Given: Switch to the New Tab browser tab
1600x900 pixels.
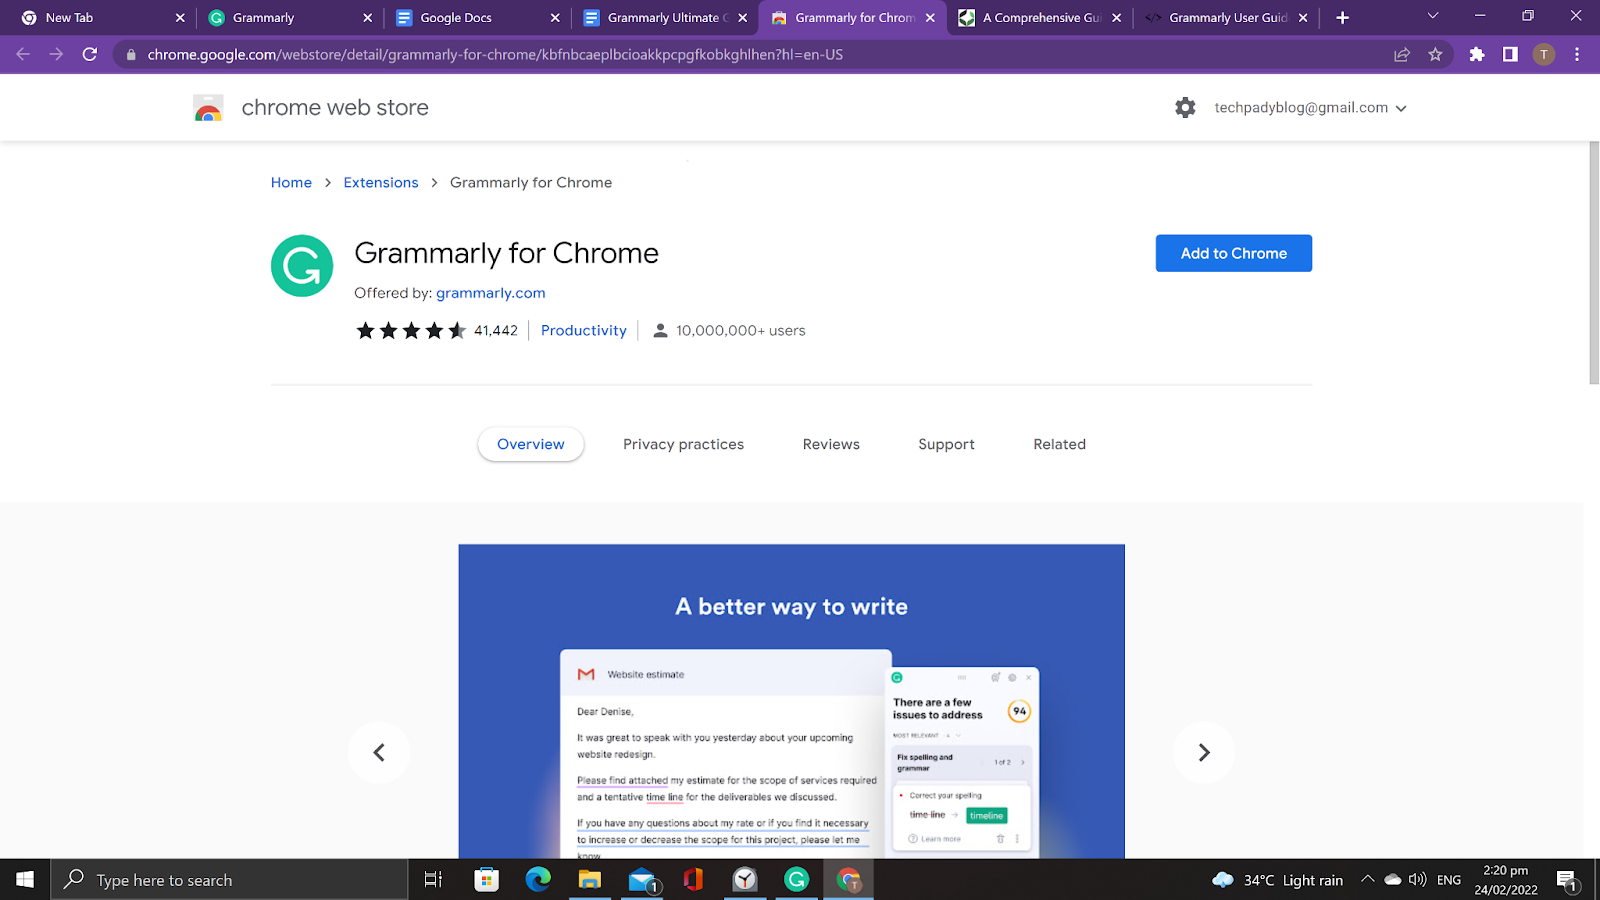Looking at the screenshot, I should [x=104, y=18].
